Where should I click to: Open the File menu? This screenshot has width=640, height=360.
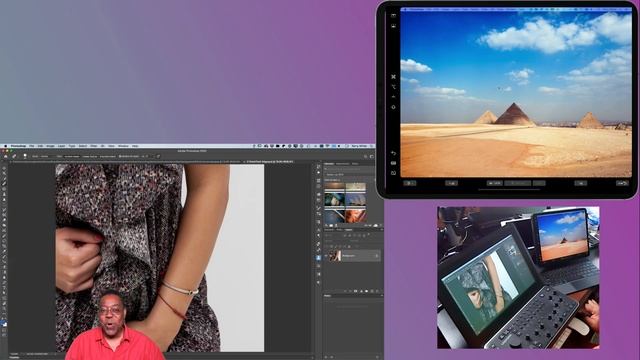[31, 146]
